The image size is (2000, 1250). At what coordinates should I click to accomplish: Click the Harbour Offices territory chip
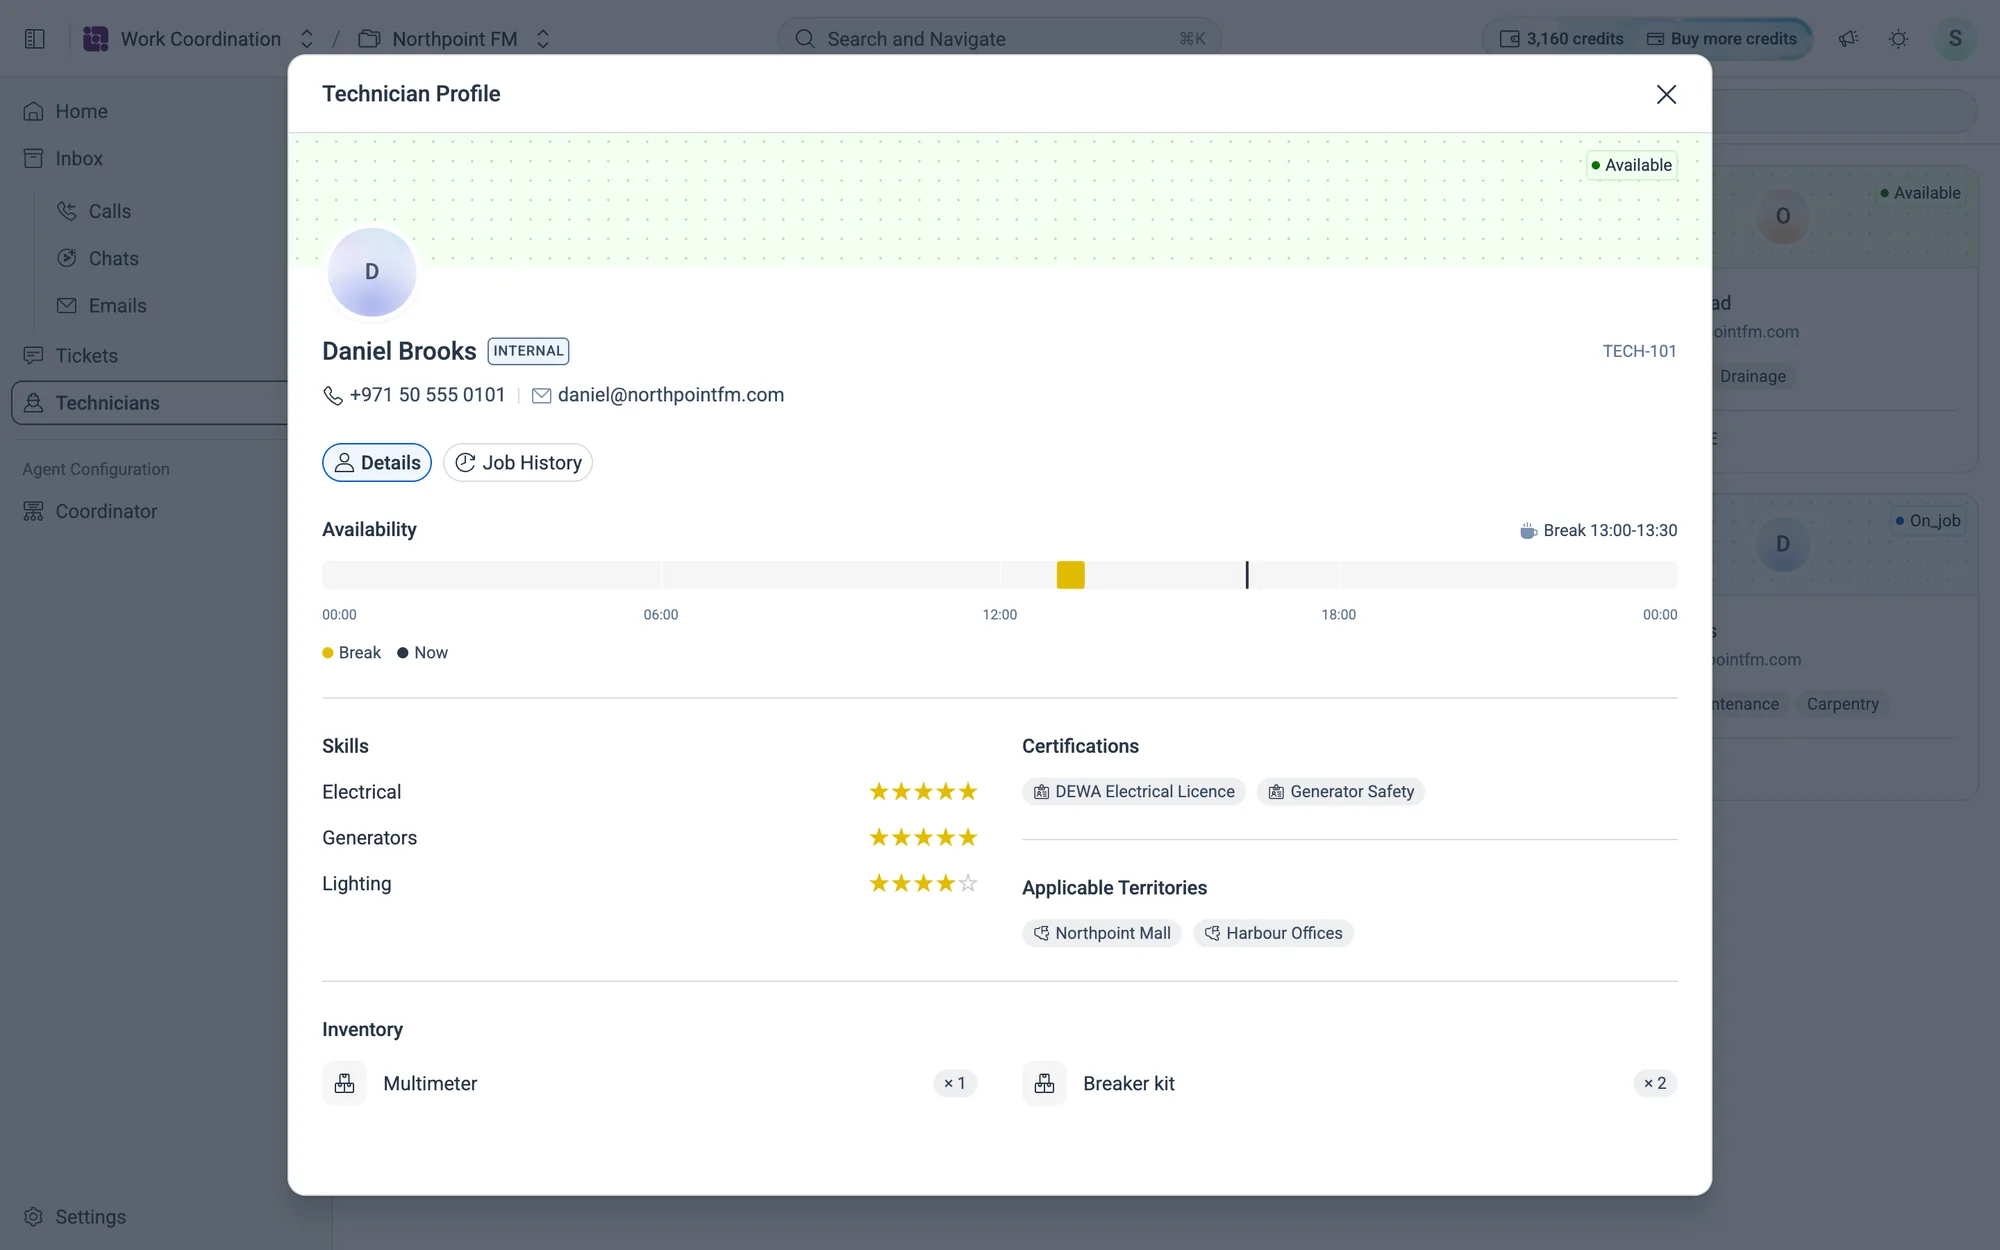pos(1272,933)
